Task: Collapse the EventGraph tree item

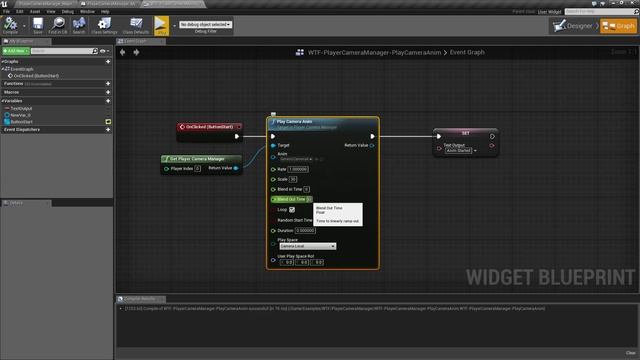Action: pos(3,69)
